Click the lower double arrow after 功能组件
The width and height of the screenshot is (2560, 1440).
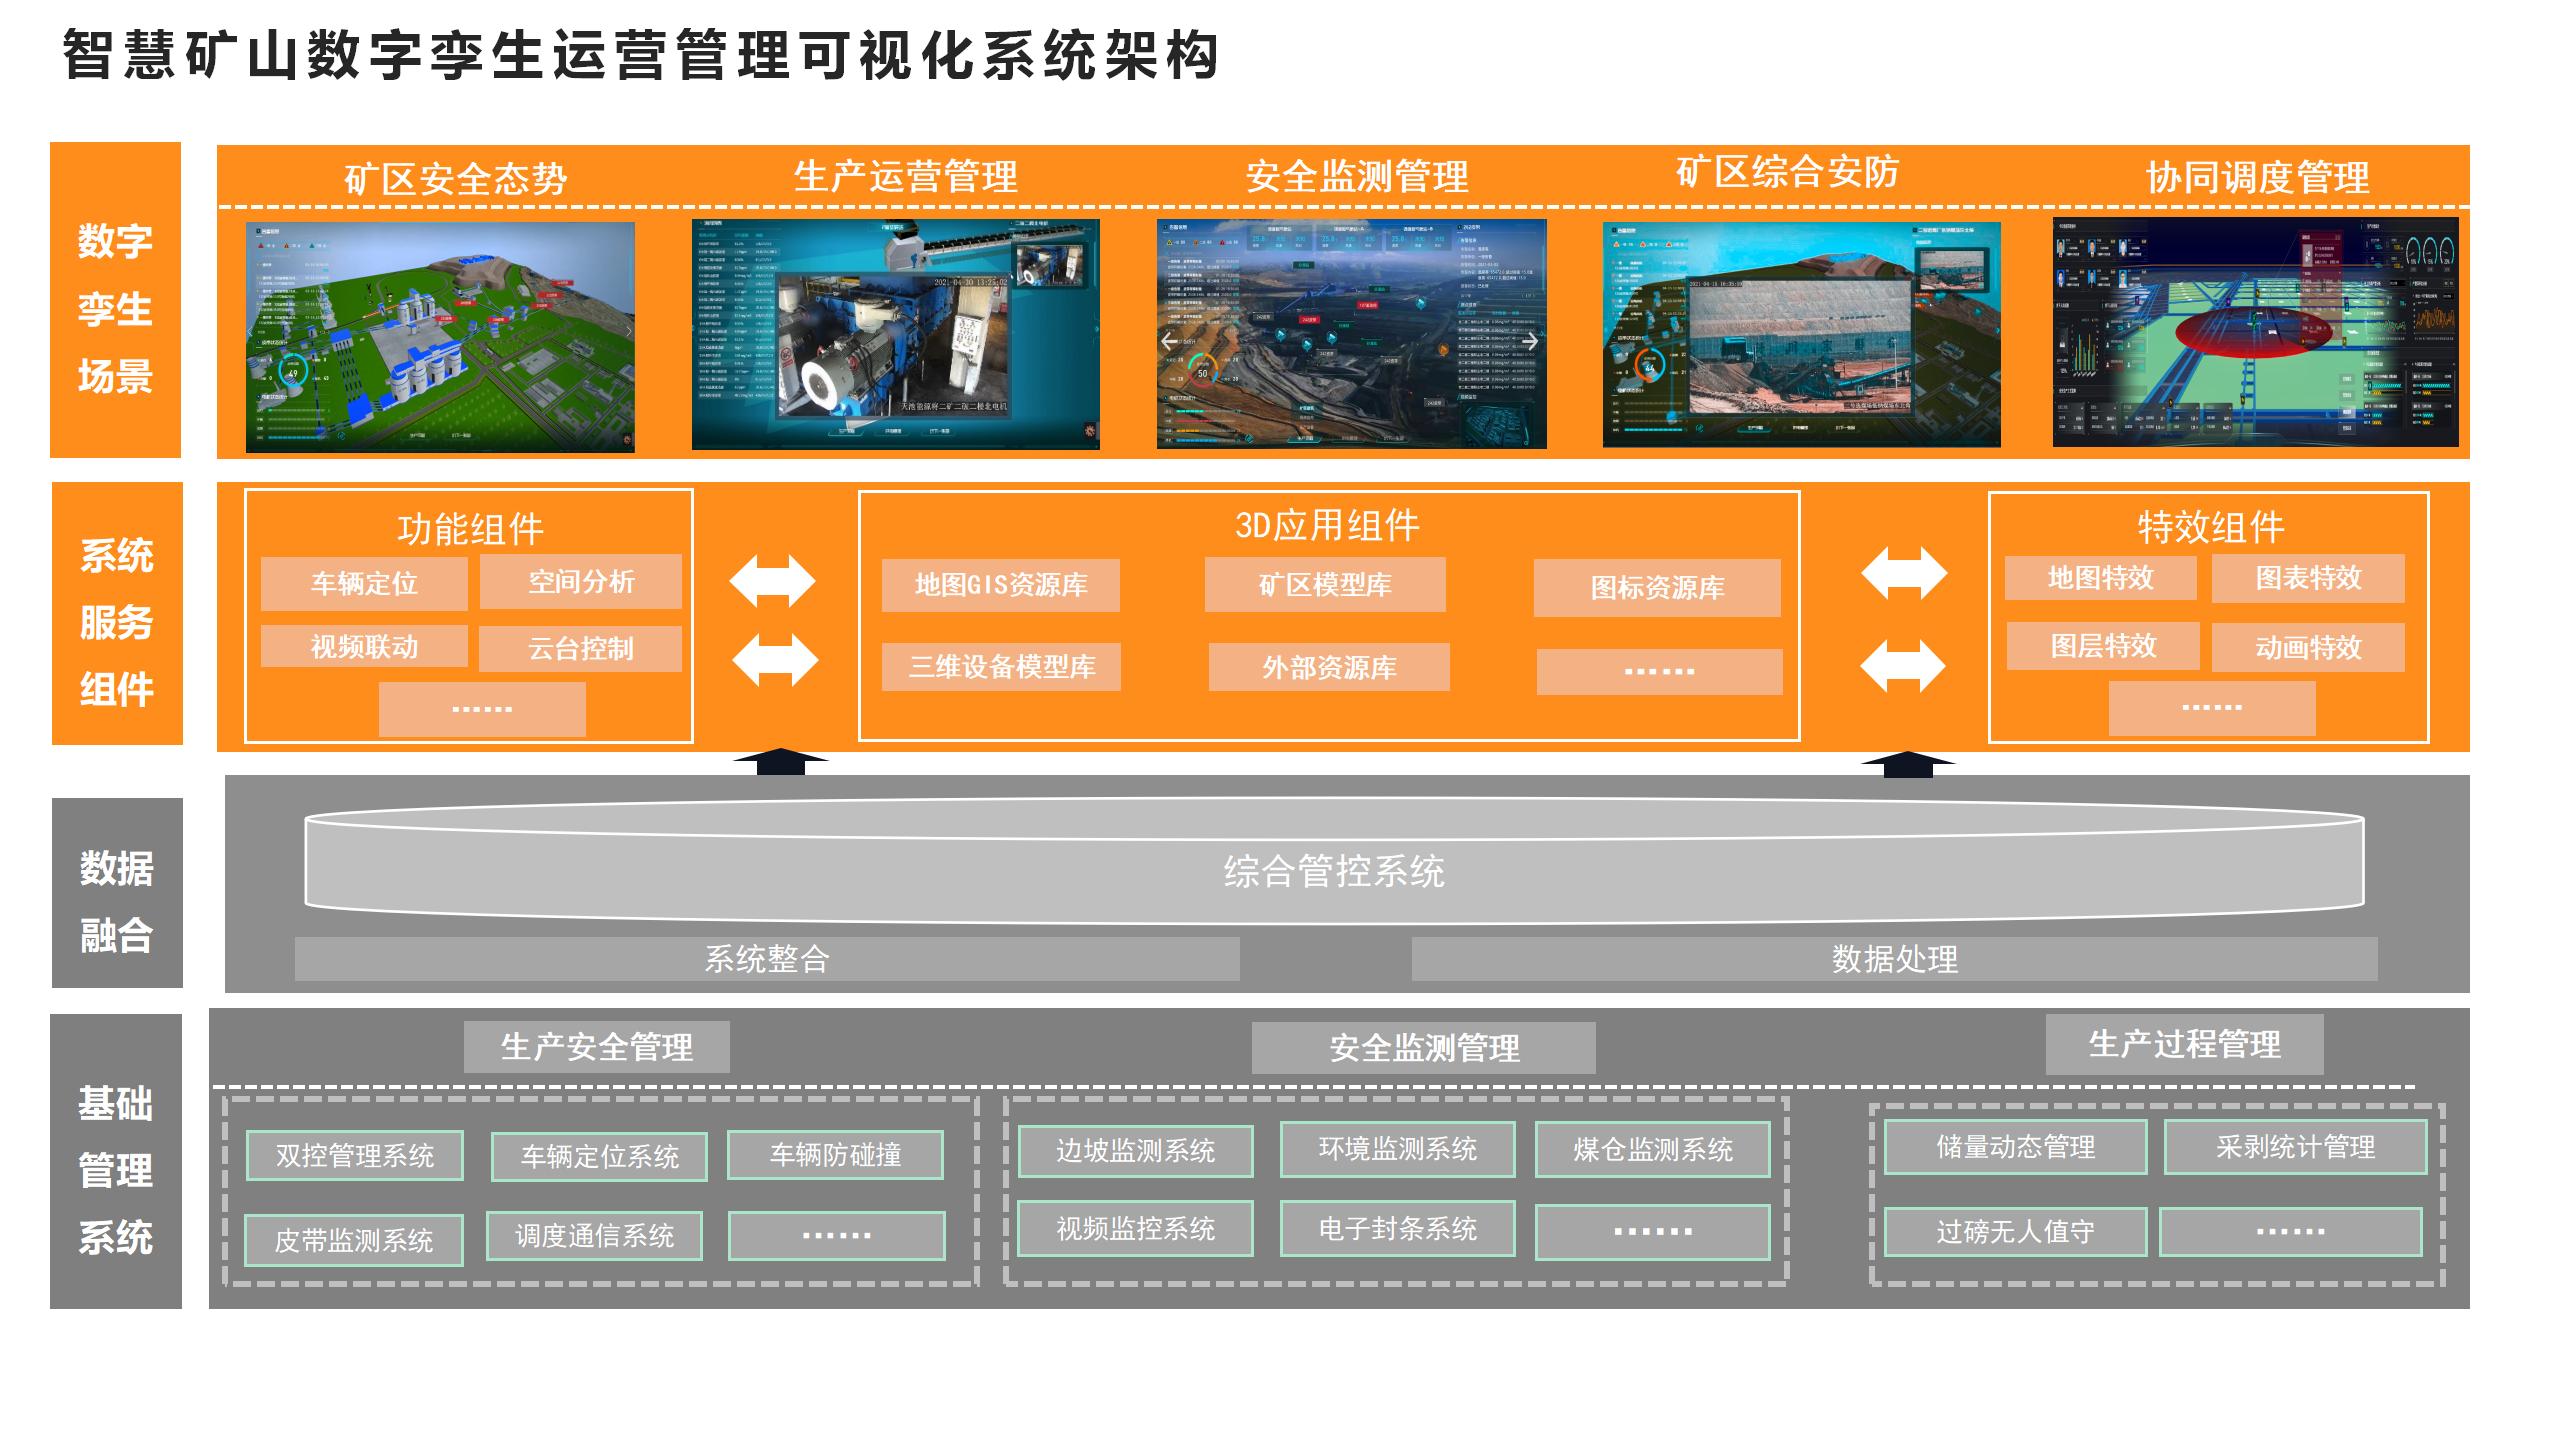pyautogui.click(x=775, y=660)
